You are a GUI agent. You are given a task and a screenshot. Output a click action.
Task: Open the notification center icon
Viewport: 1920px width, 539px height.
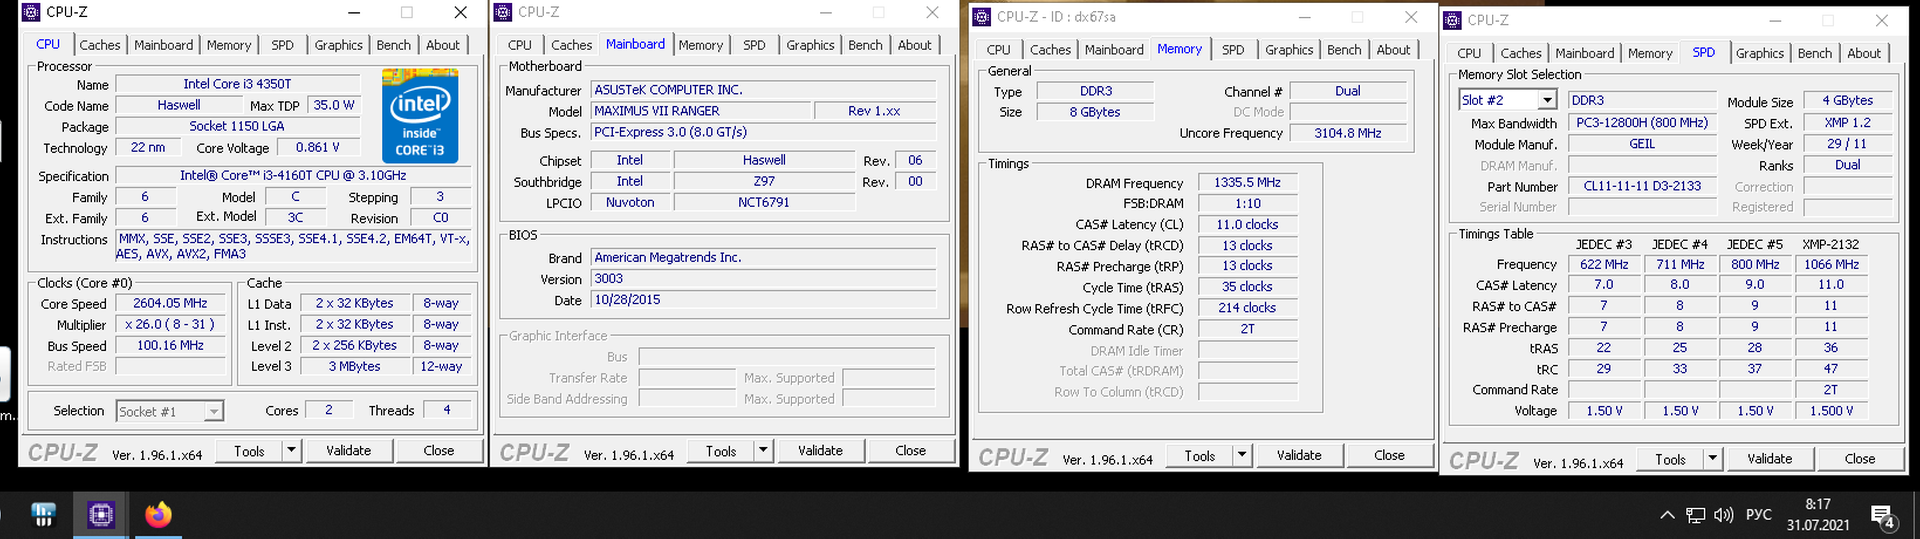(1883, 516)
